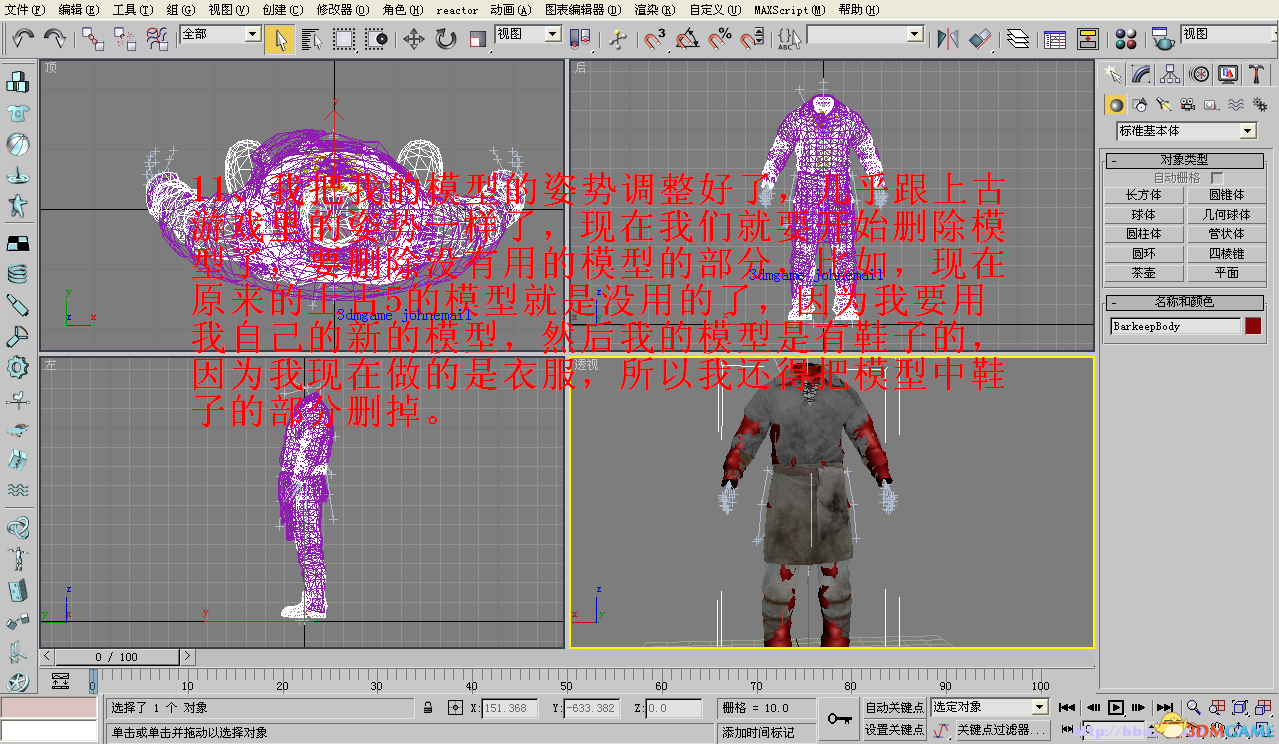Click the Align tool icon
Viewport: 1279px width, 744px height.
pyautogui.click(x=980, y=39)
